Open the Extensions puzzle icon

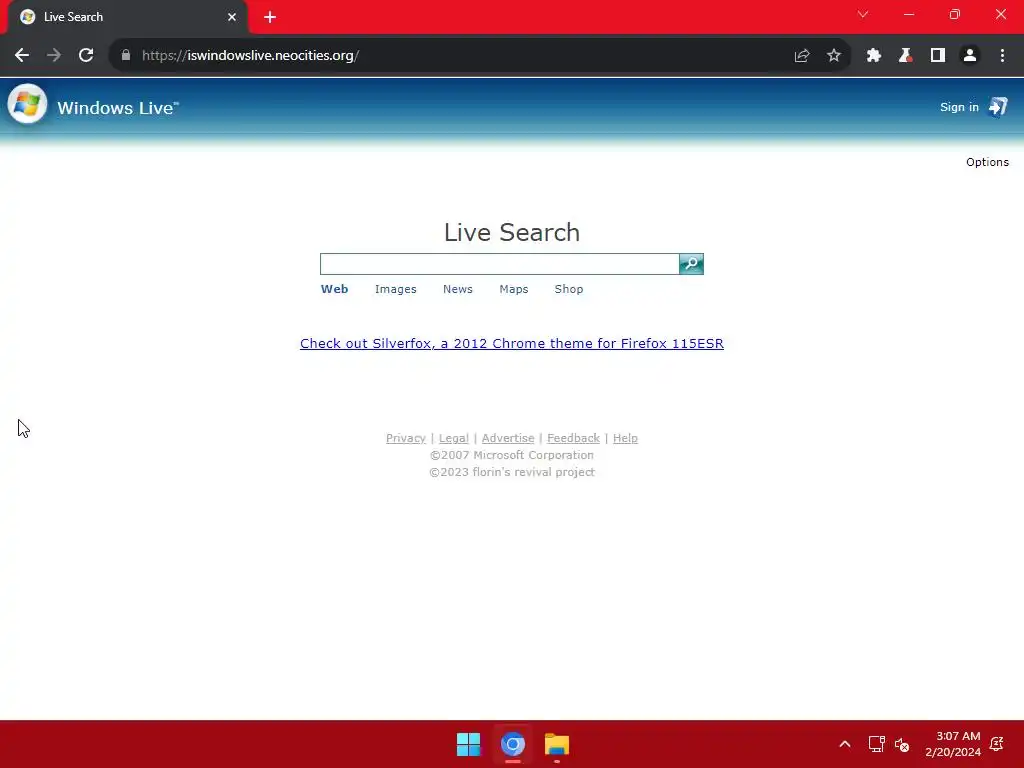(x=874, y=56)
